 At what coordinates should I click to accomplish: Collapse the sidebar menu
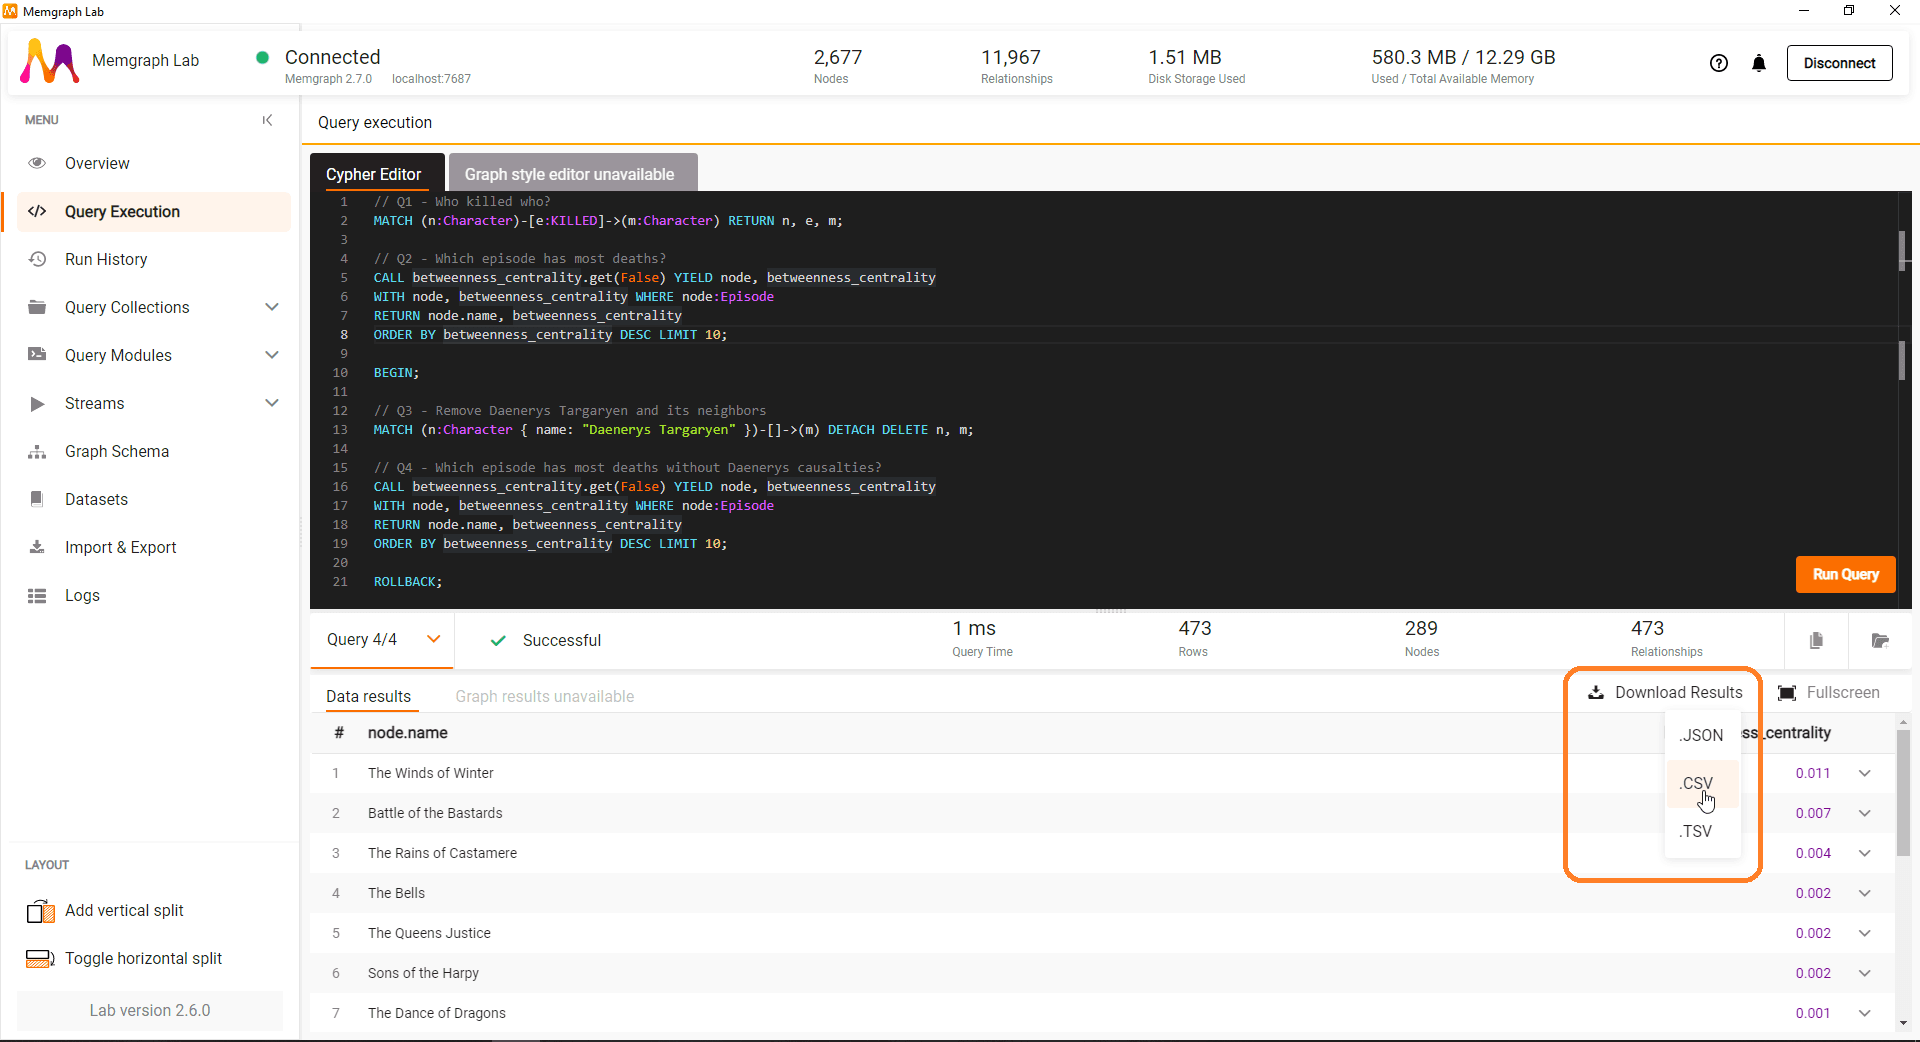[x=267, y=120]
